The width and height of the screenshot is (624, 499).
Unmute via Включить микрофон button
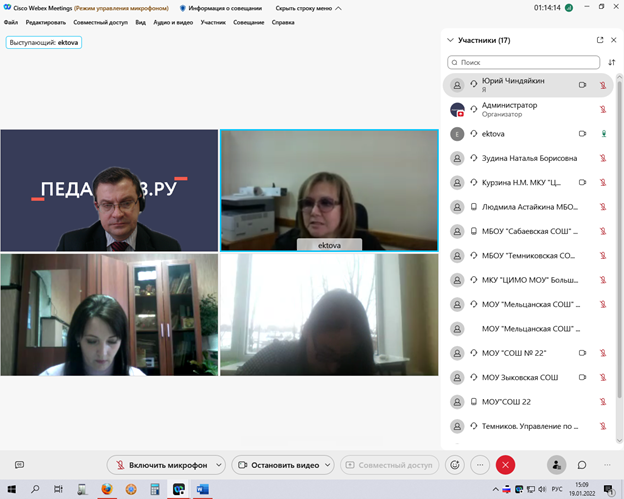tap(160, 465)
